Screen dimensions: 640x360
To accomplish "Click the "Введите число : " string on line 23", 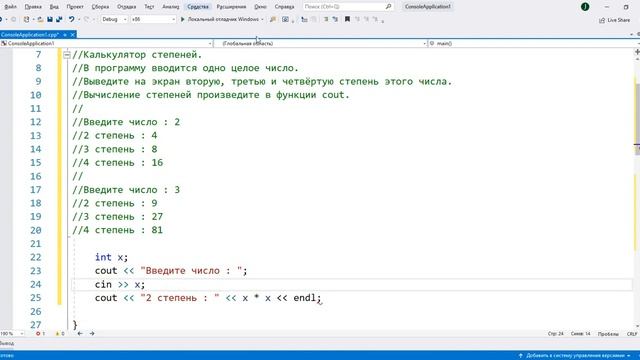I will [191, 271].
